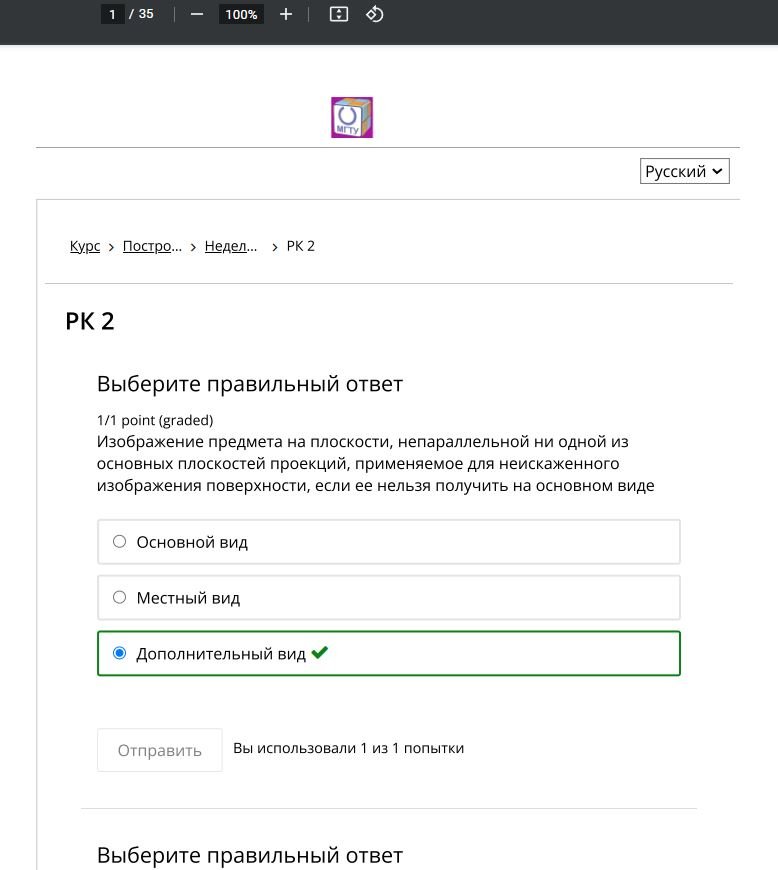This screenshot has width=778, height=870.
Task: Open the Русский language dropdown
Action: [685, 172]
